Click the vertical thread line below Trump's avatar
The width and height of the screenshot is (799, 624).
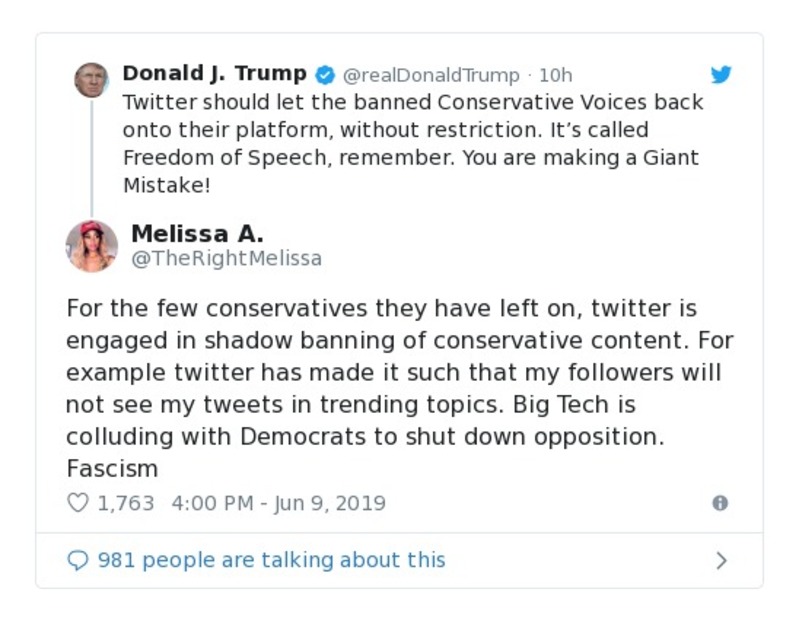click(91, 158)
